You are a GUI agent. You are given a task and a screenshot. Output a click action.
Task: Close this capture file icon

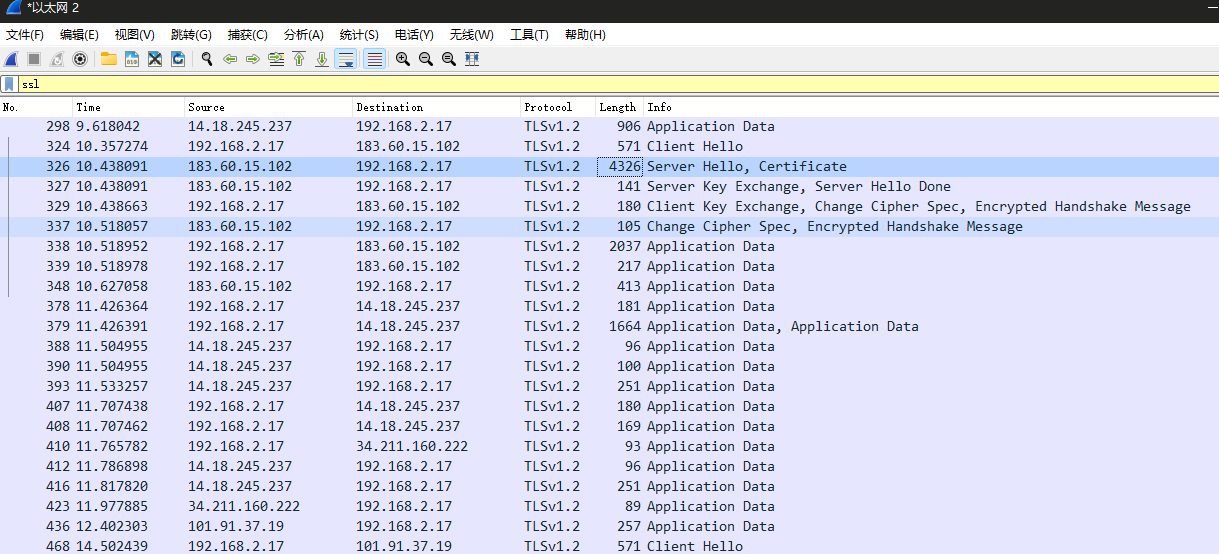[155, 59]
